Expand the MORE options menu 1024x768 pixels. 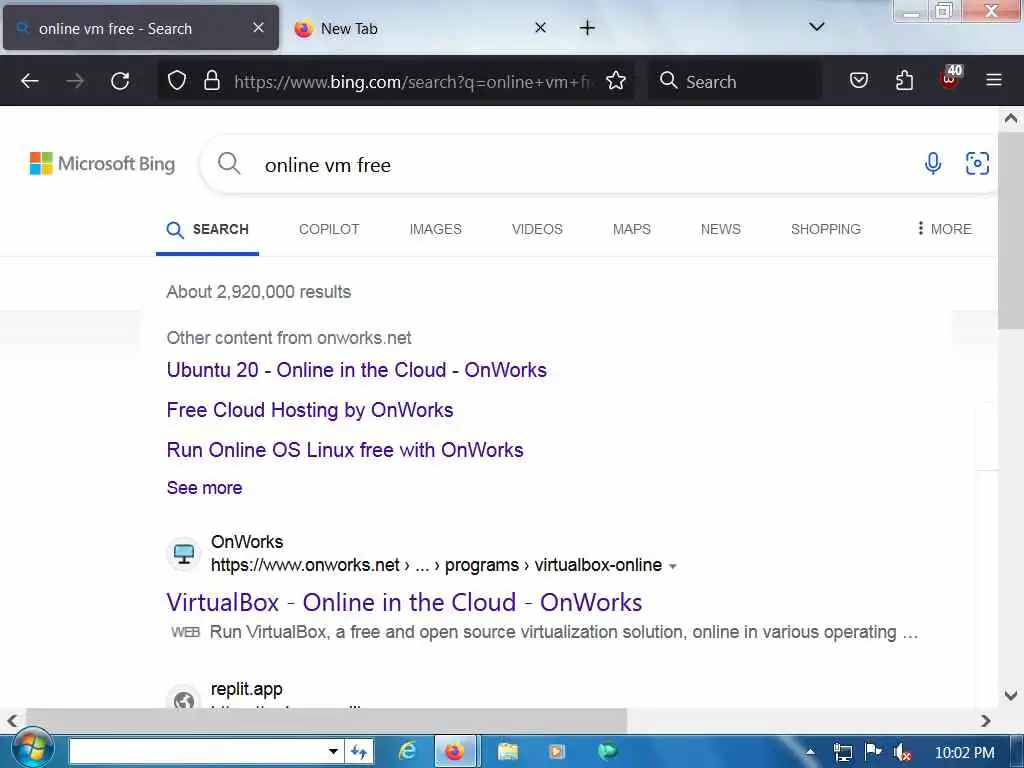944,229
